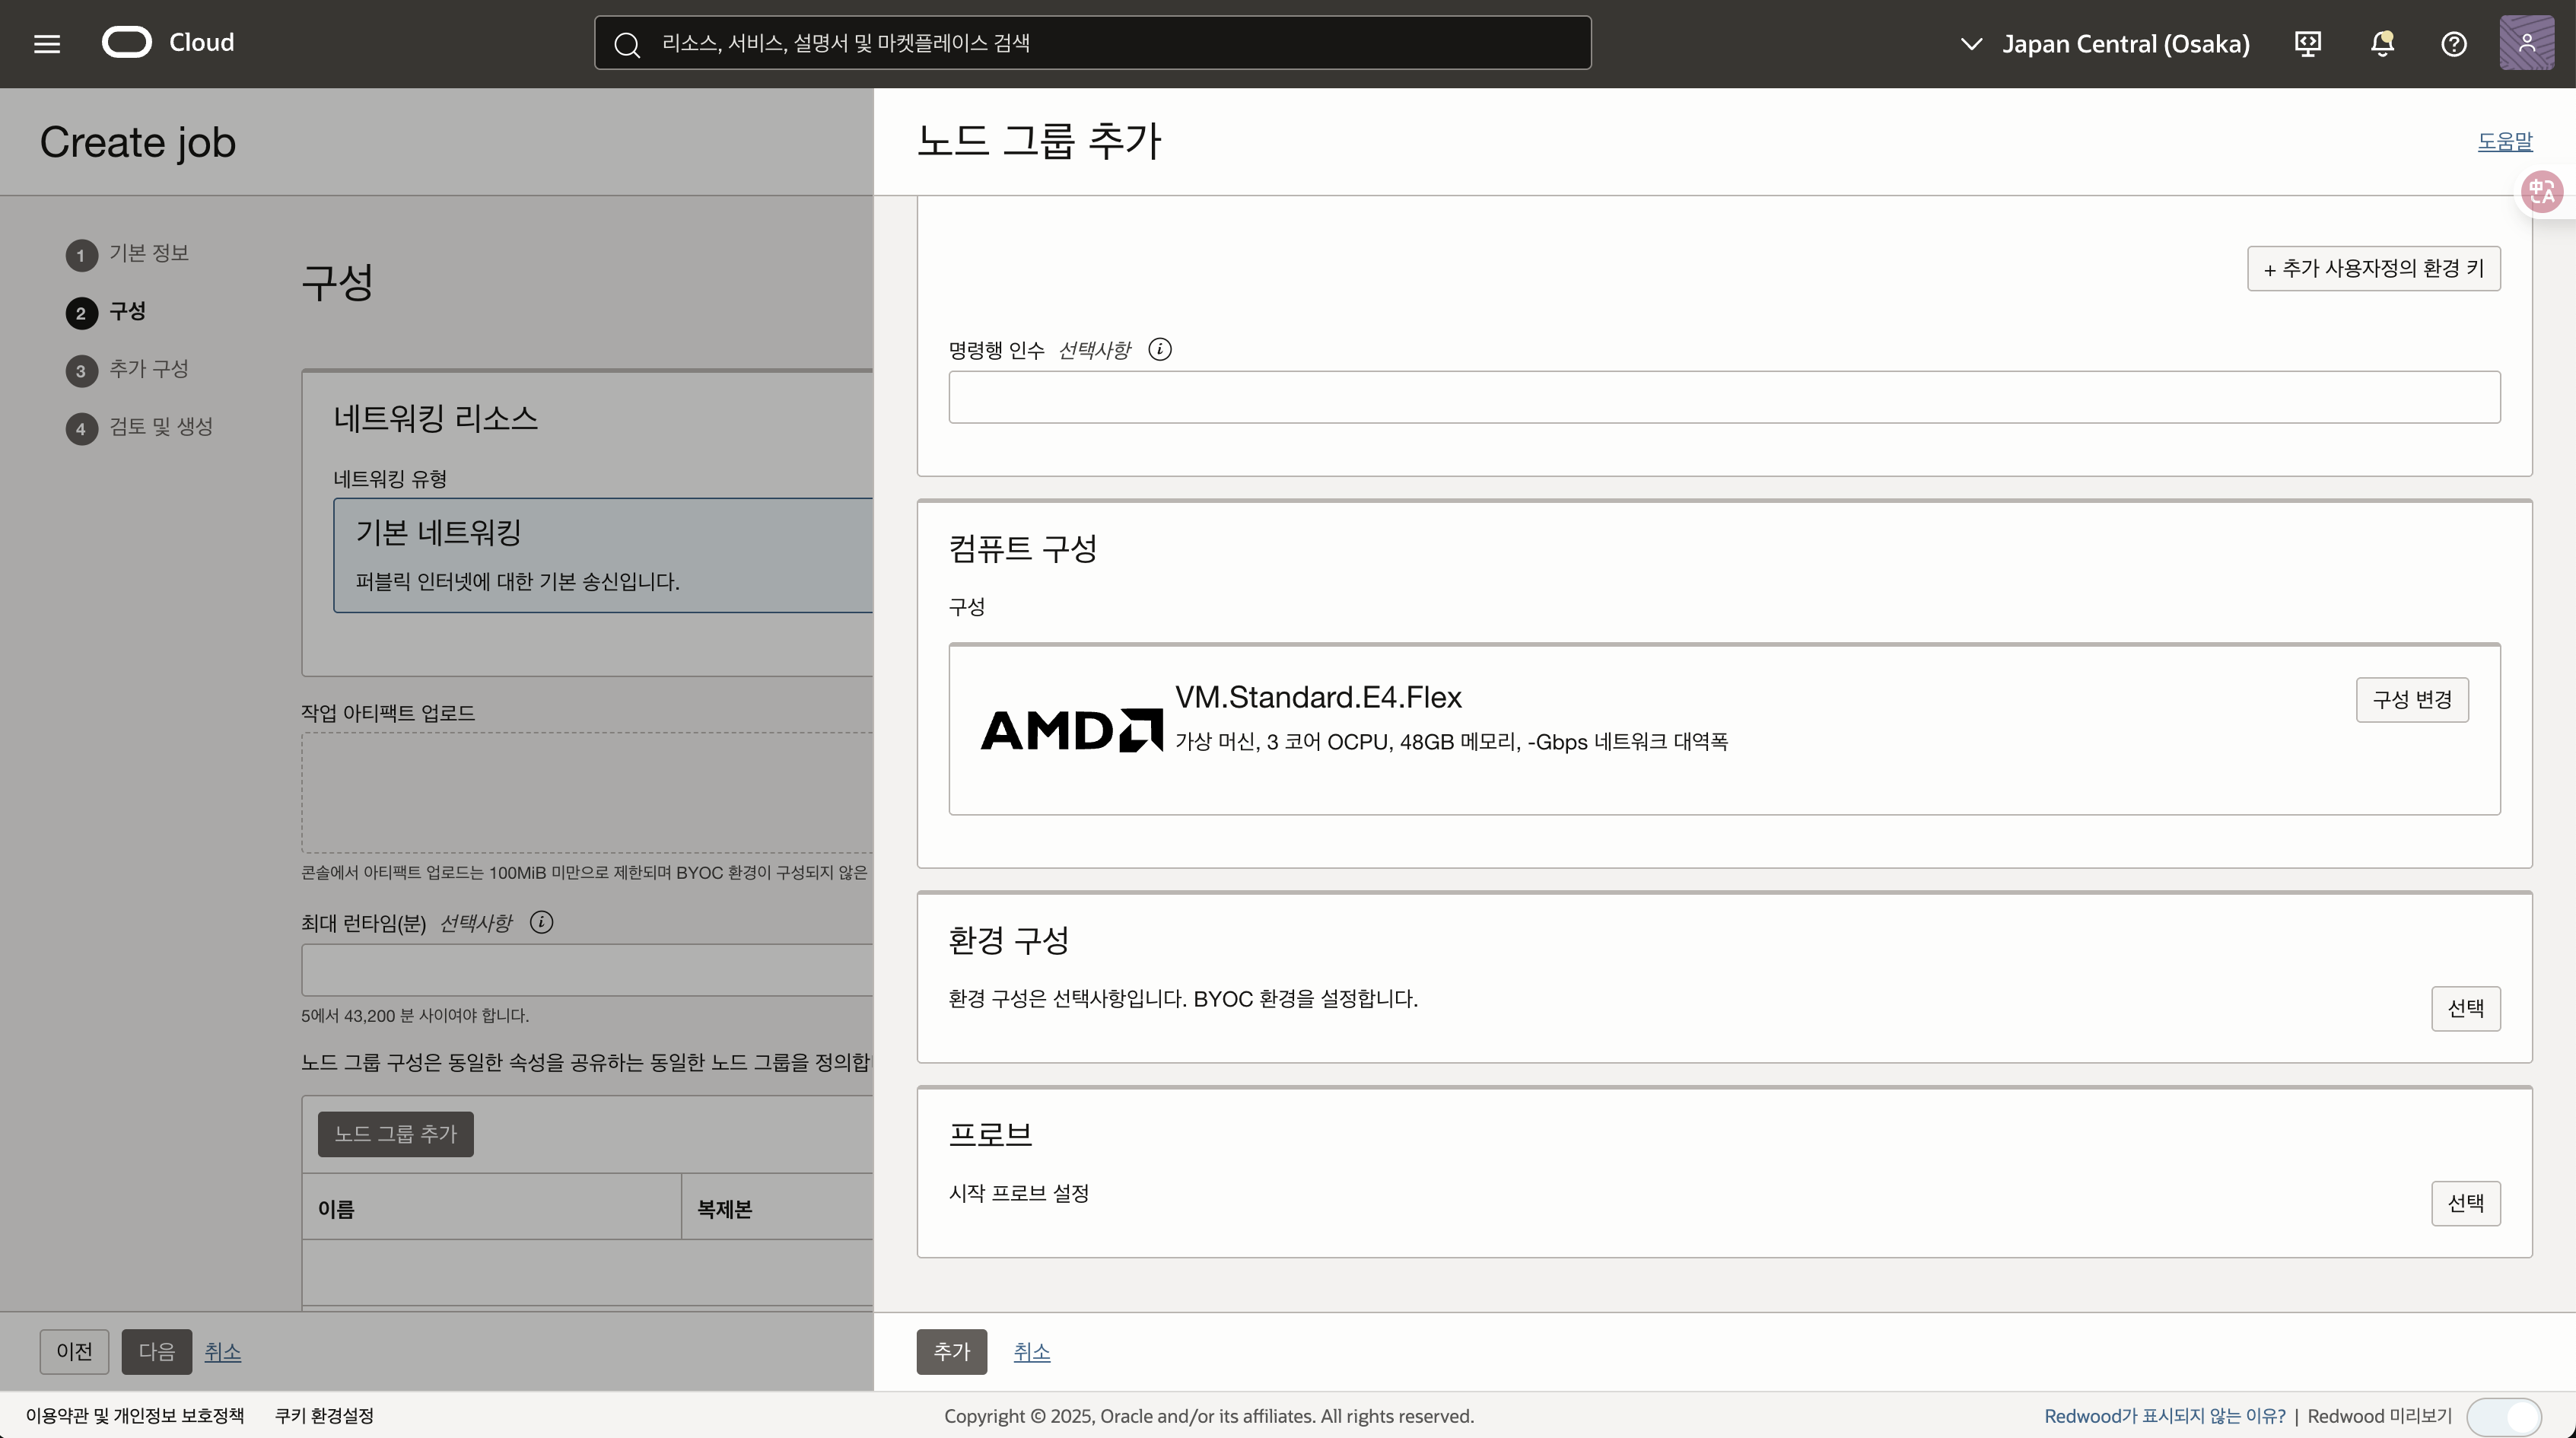Click info icon beside 명령행 인수

(x=1160, y=349)
